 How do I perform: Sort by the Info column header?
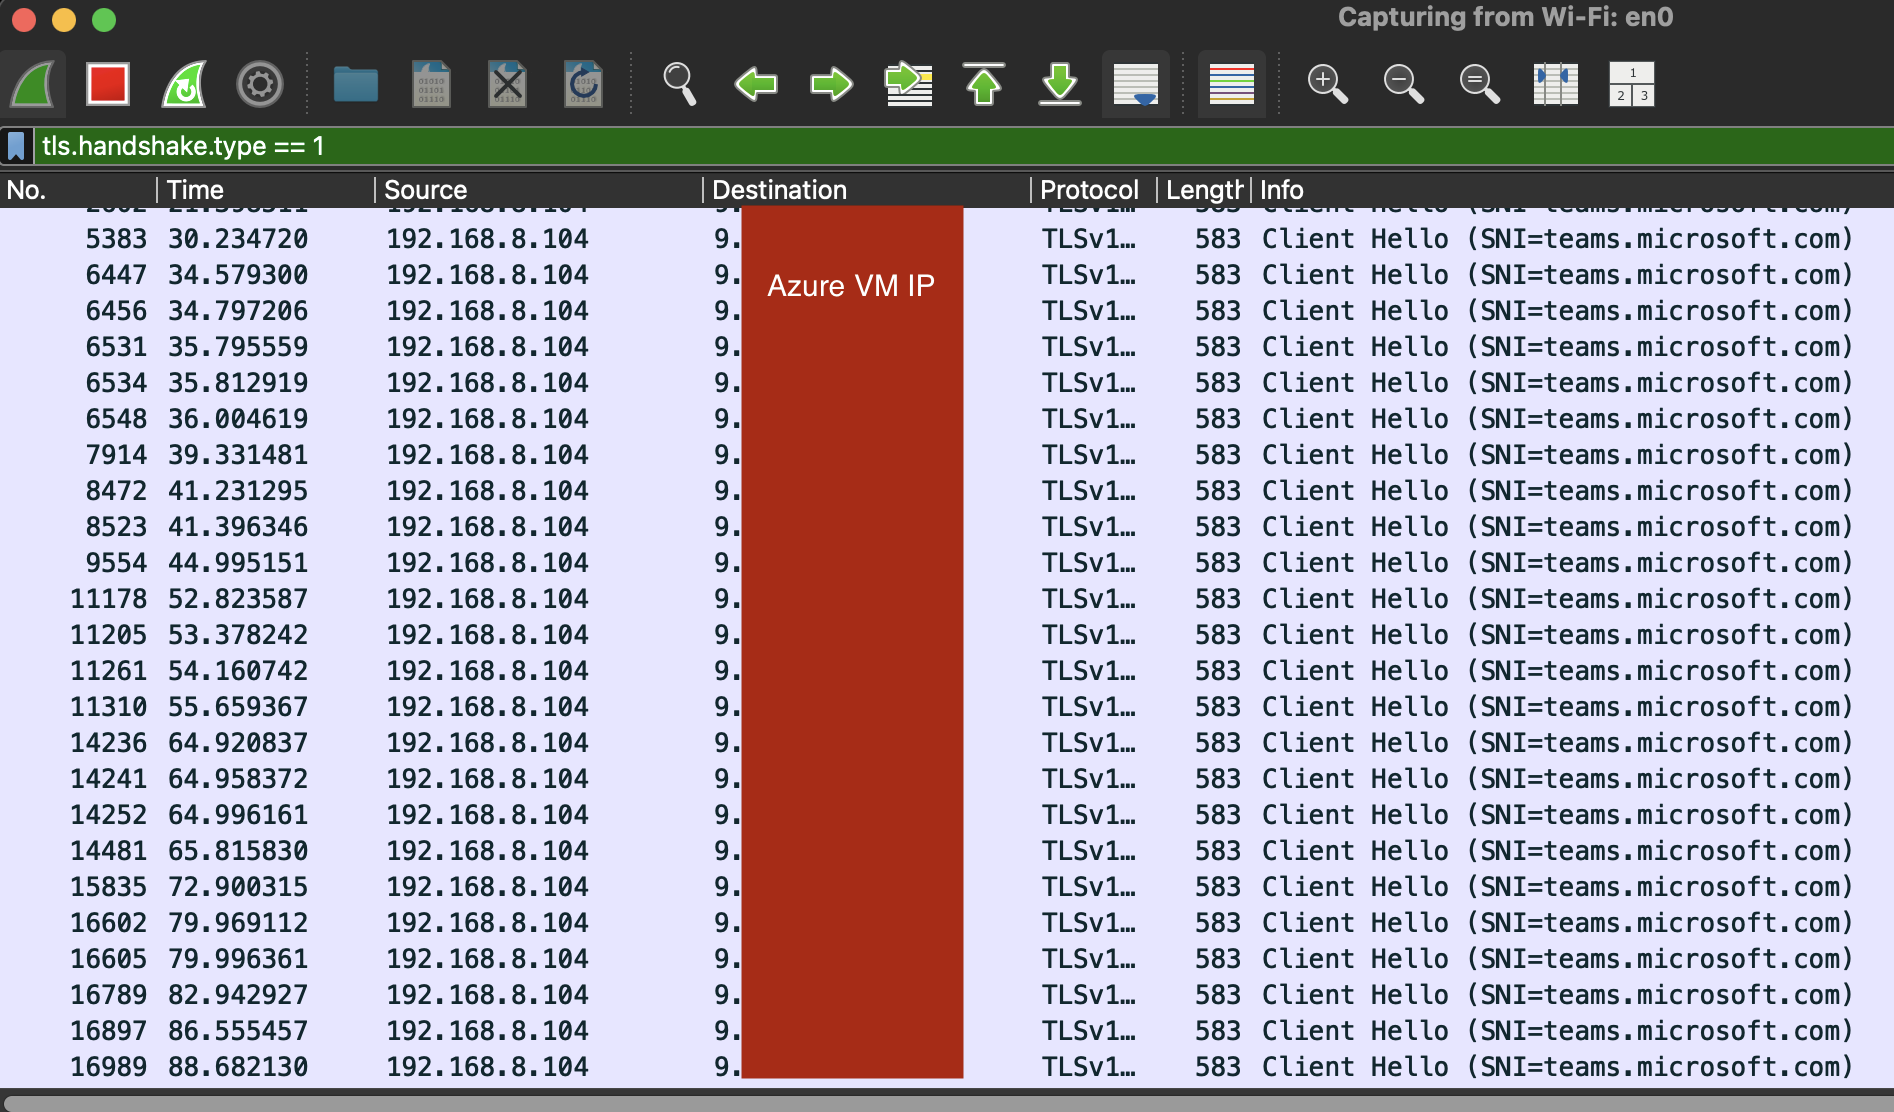click(x=1572, y=190)
